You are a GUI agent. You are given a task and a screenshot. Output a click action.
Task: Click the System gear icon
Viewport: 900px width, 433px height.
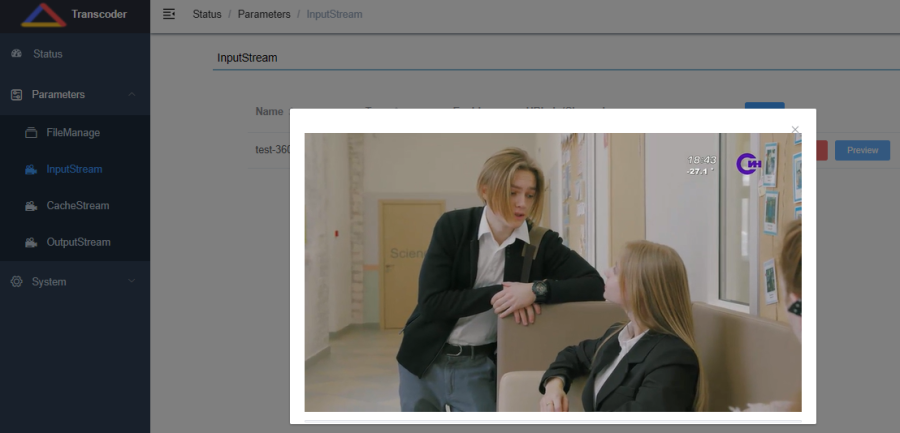click(16, 282)
